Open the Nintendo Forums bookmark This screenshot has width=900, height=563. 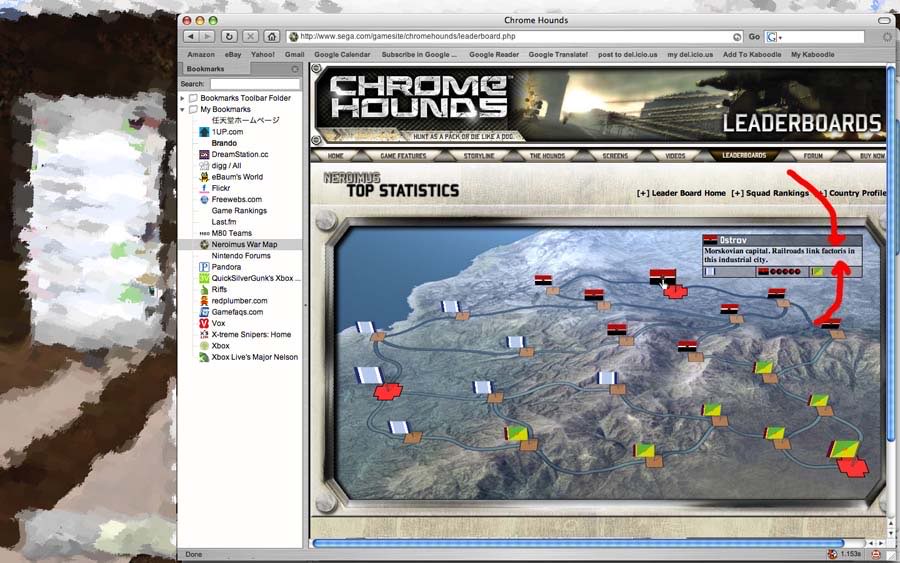(240, 256)
